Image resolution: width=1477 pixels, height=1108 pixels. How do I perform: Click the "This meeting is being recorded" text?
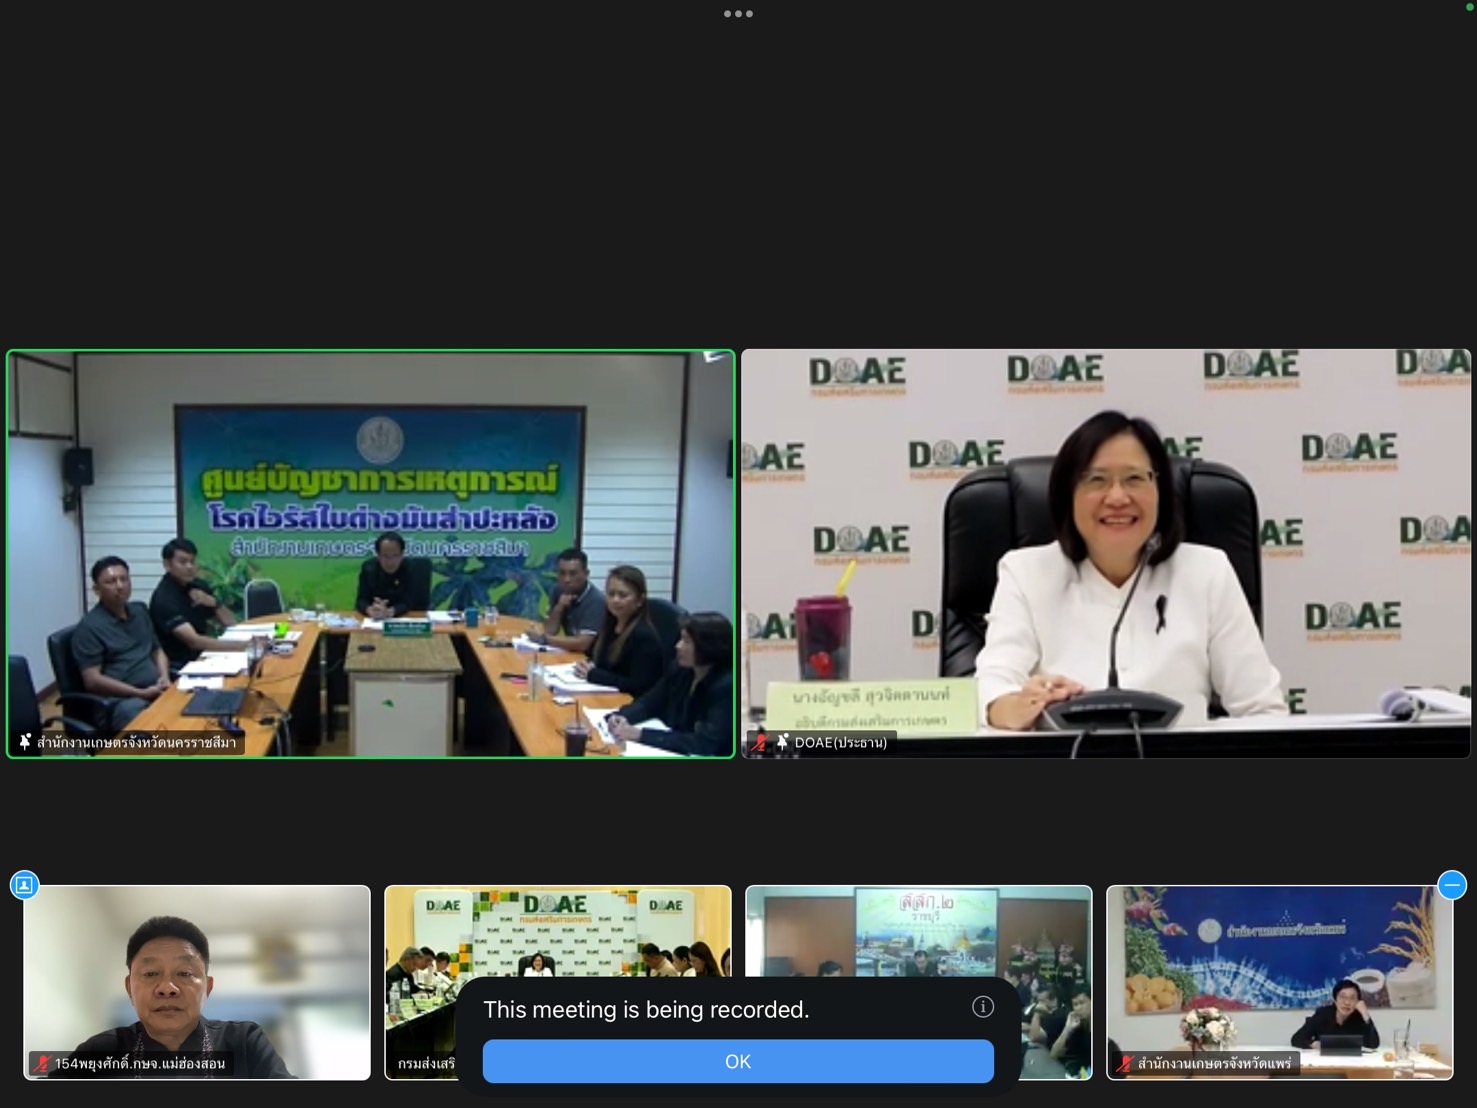pos(646,1010)
